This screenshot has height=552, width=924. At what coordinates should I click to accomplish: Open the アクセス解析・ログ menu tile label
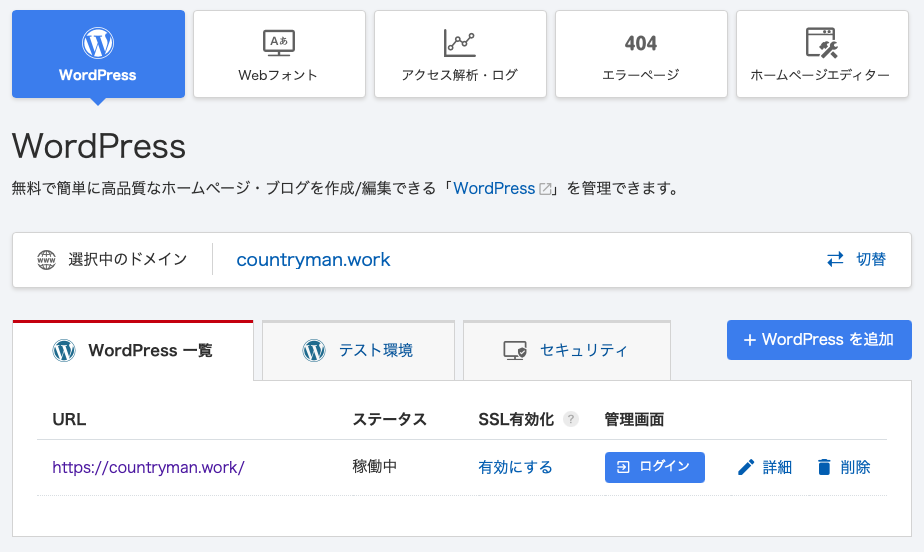coord(460,75)
